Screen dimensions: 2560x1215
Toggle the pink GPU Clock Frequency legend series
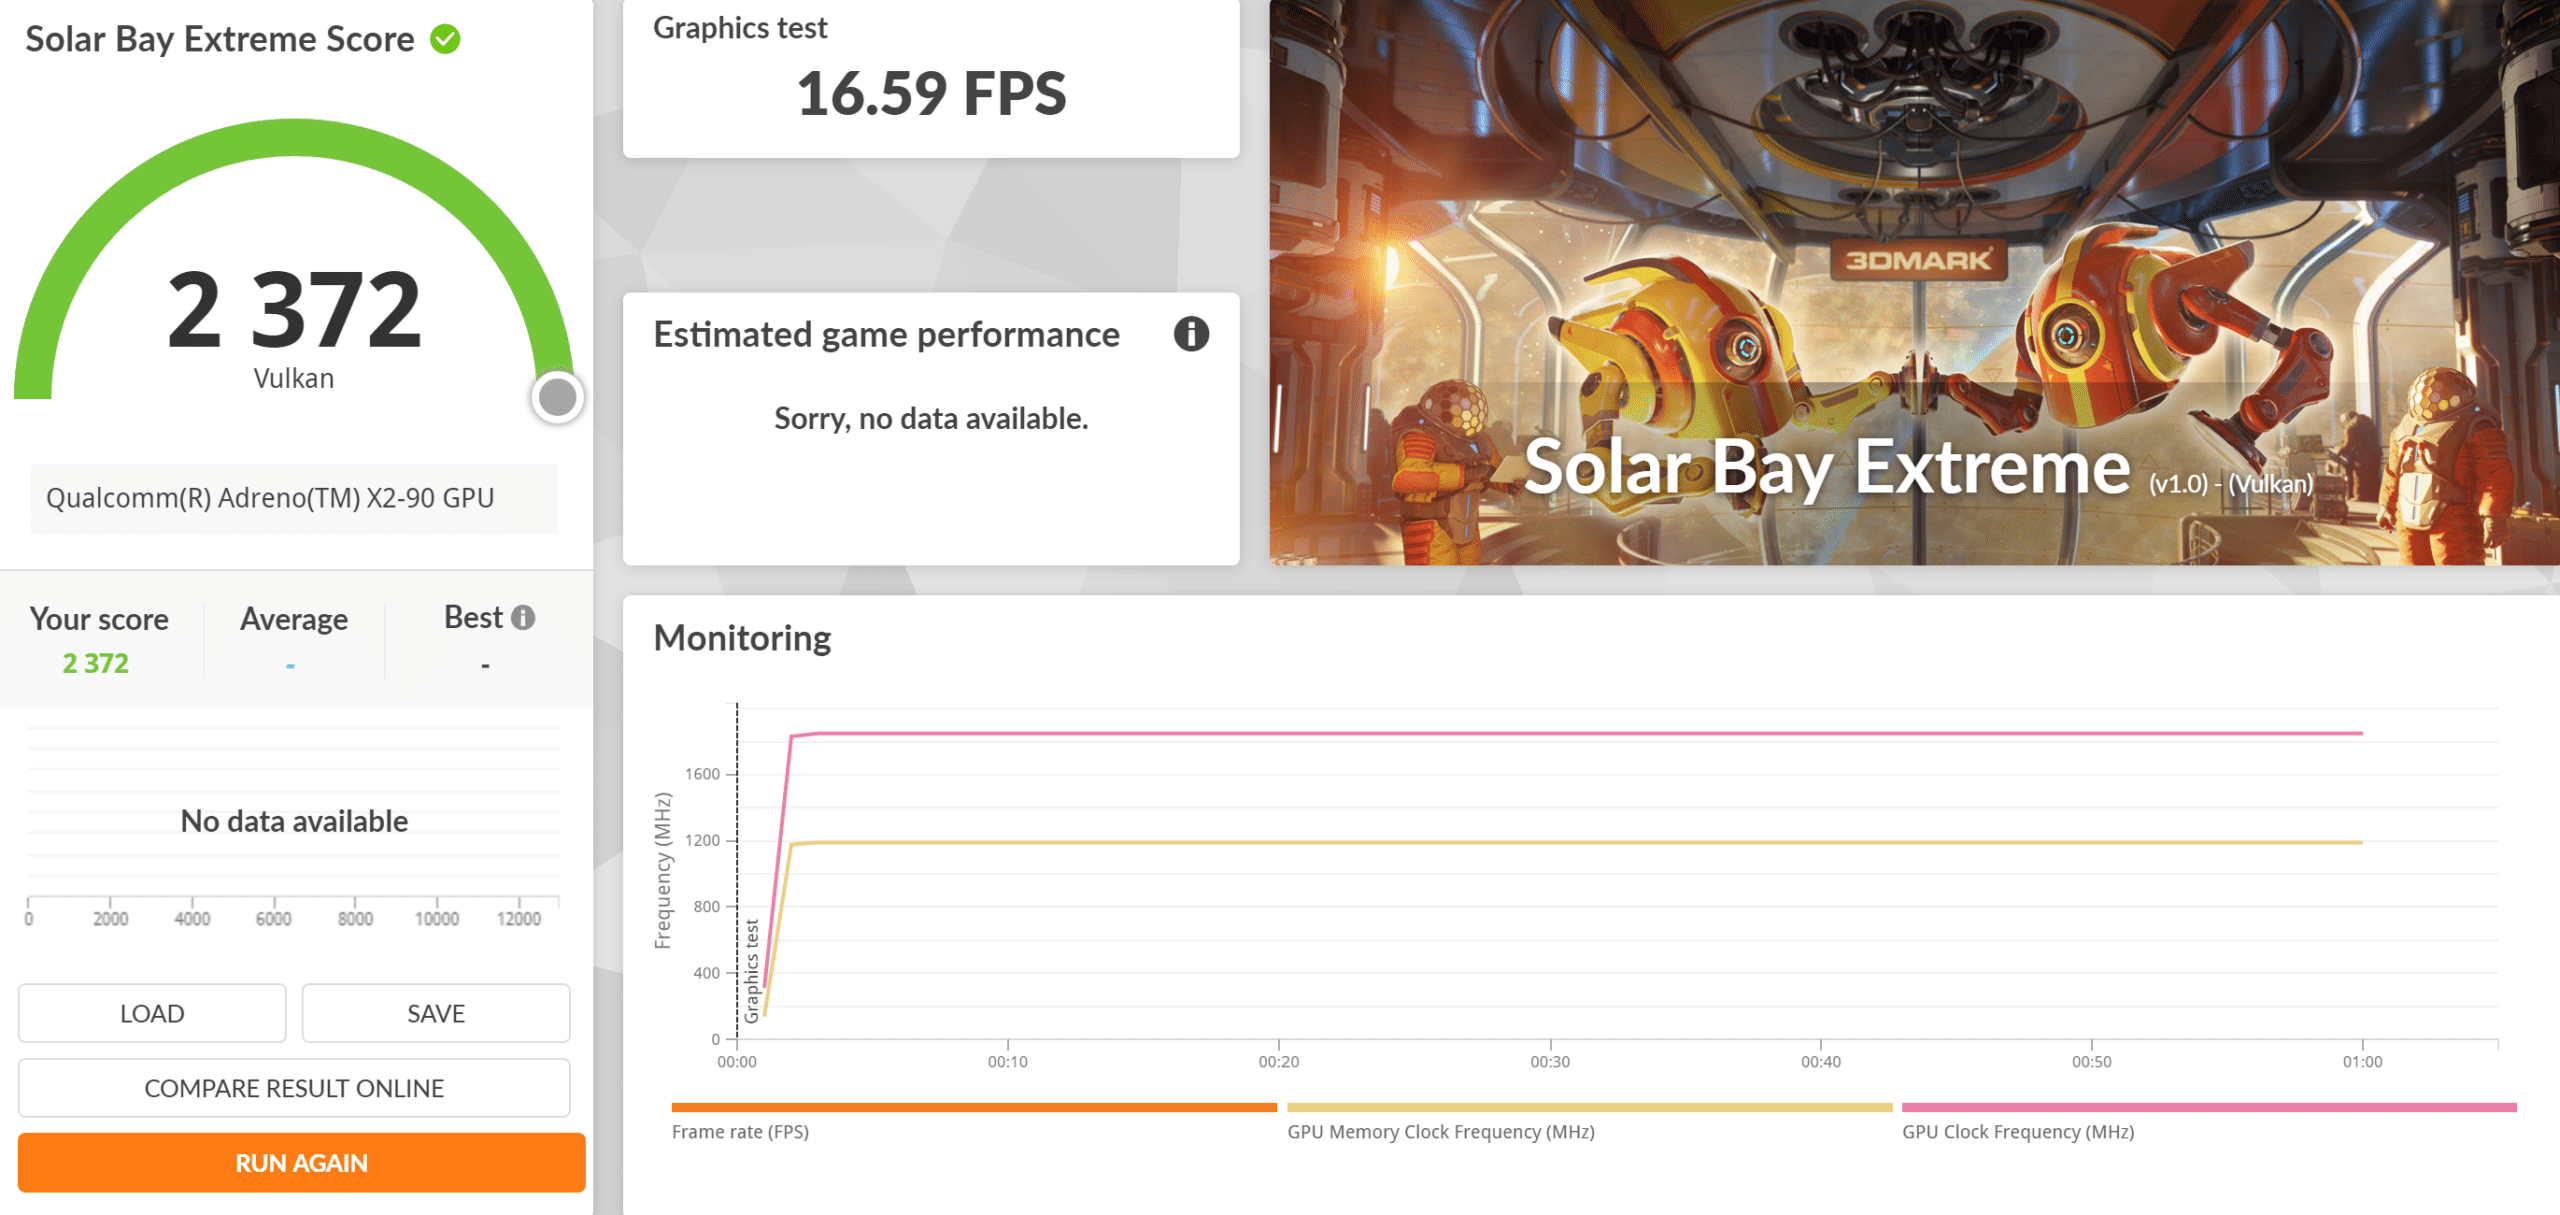[2017, 1131]
